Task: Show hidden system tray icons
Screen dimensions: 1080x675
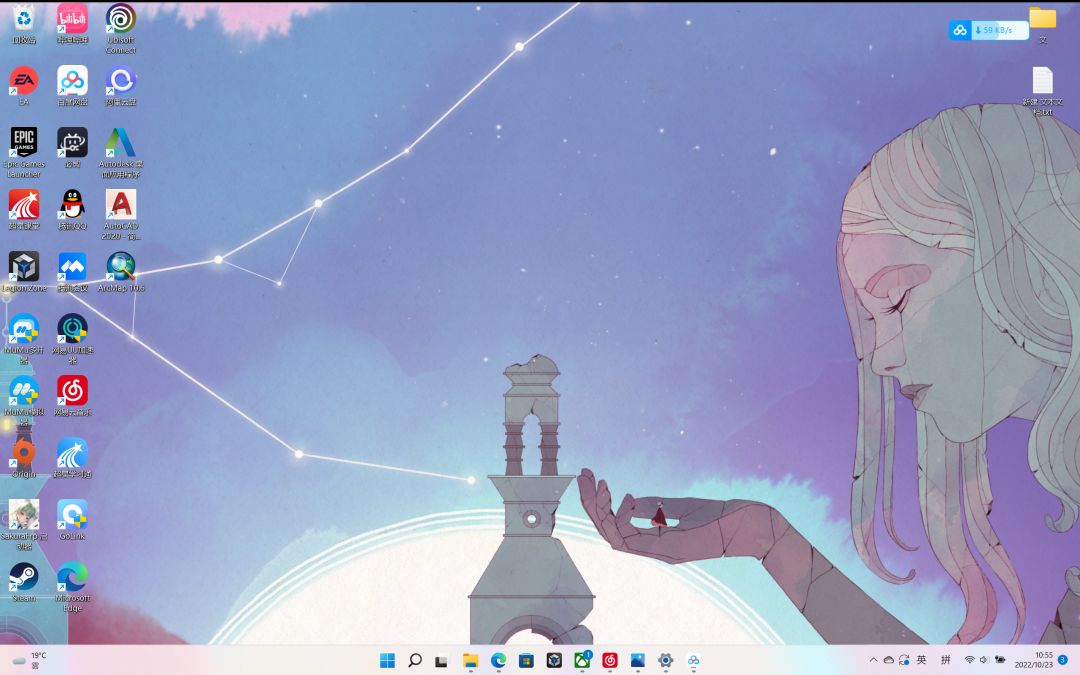Action: pyautogui.click(x=873, y=660)
